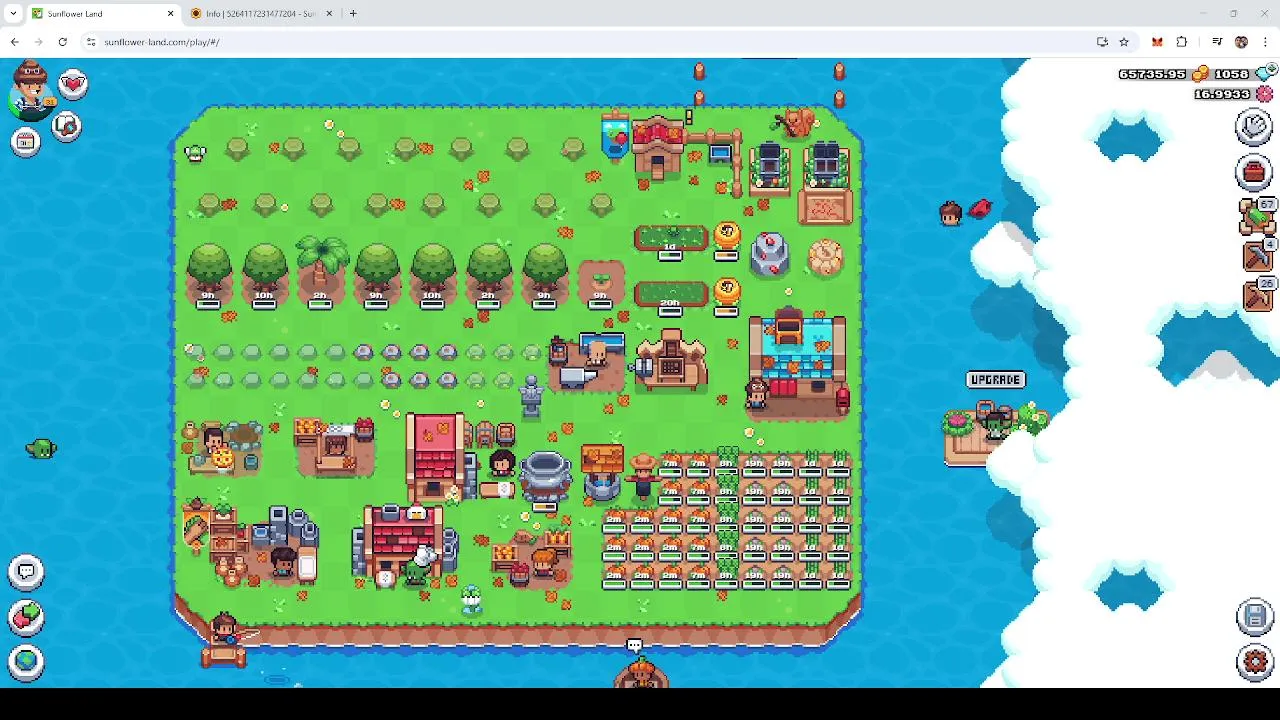Open a new browser tab
This screenshot has width=1280, height=720.
coord(353,14)
